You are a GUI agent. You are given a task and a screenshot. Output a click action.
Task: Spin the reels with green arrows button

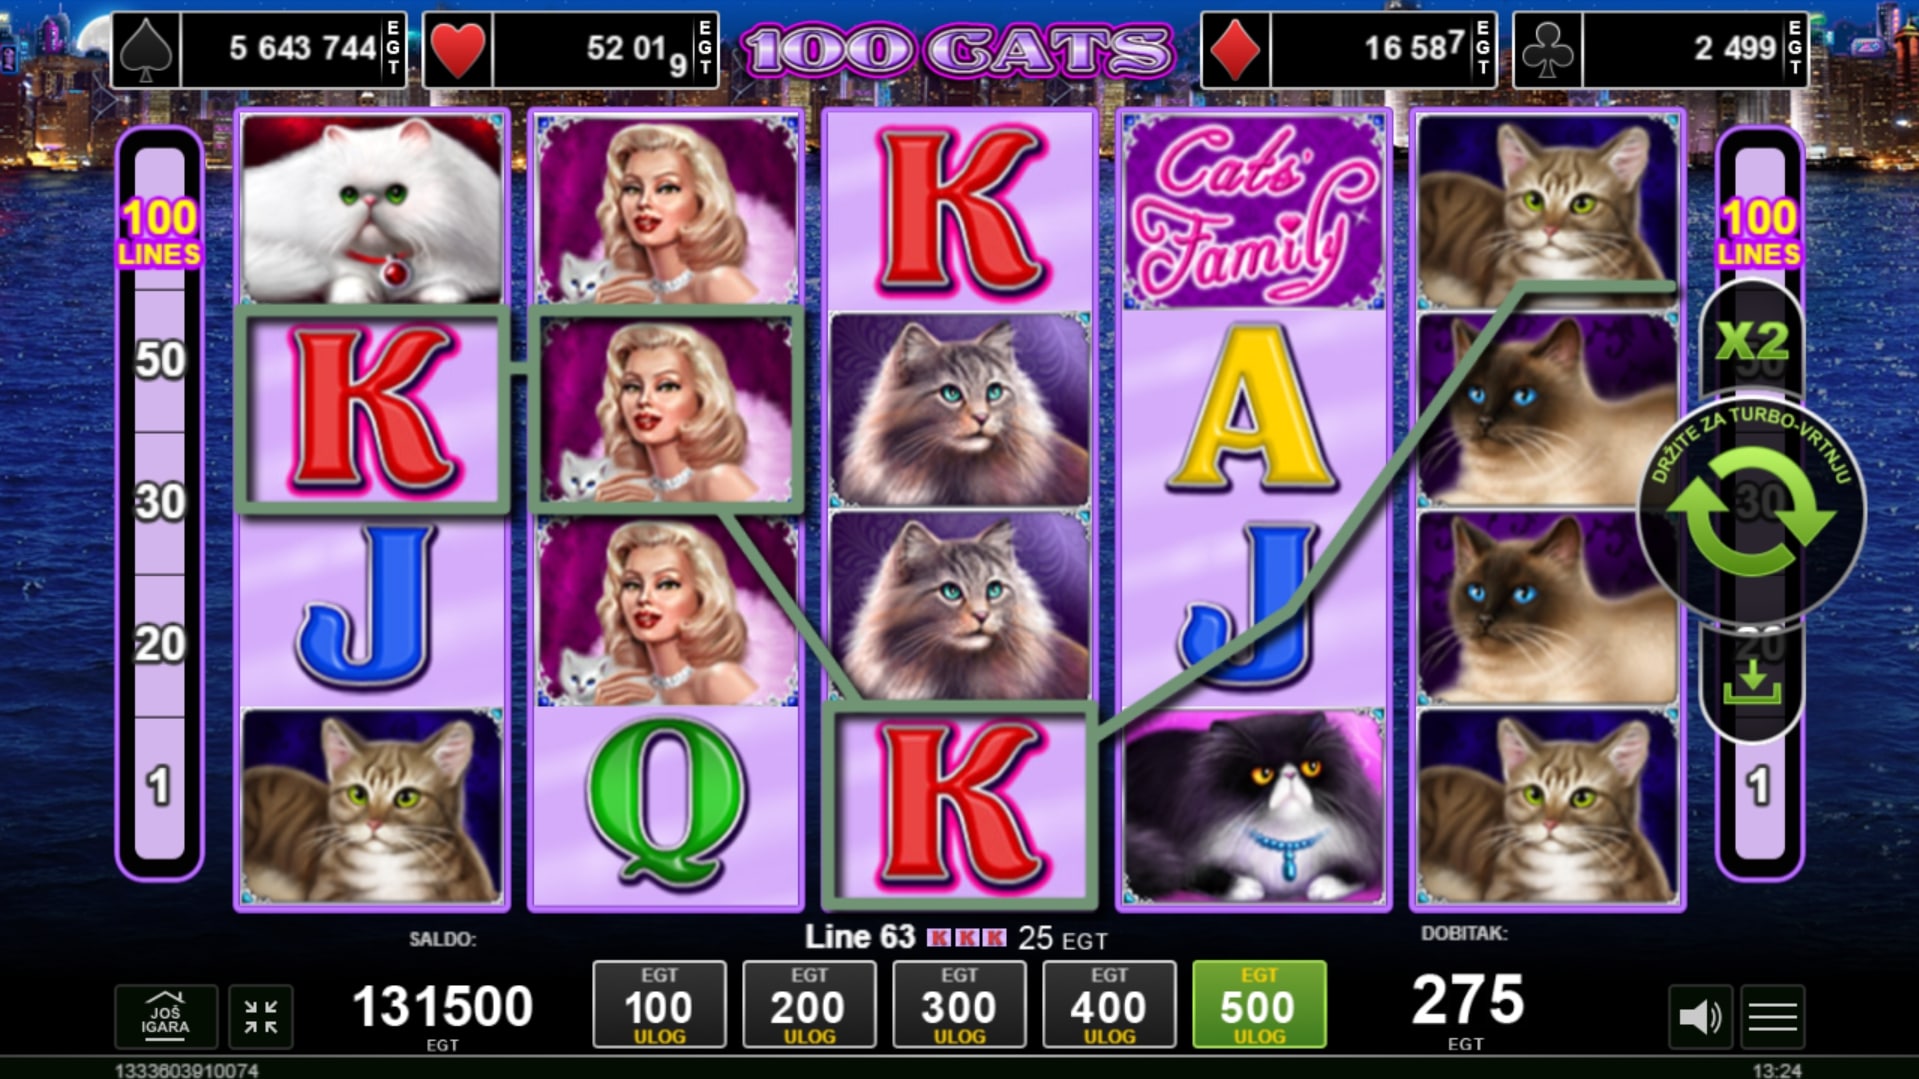1751,512
